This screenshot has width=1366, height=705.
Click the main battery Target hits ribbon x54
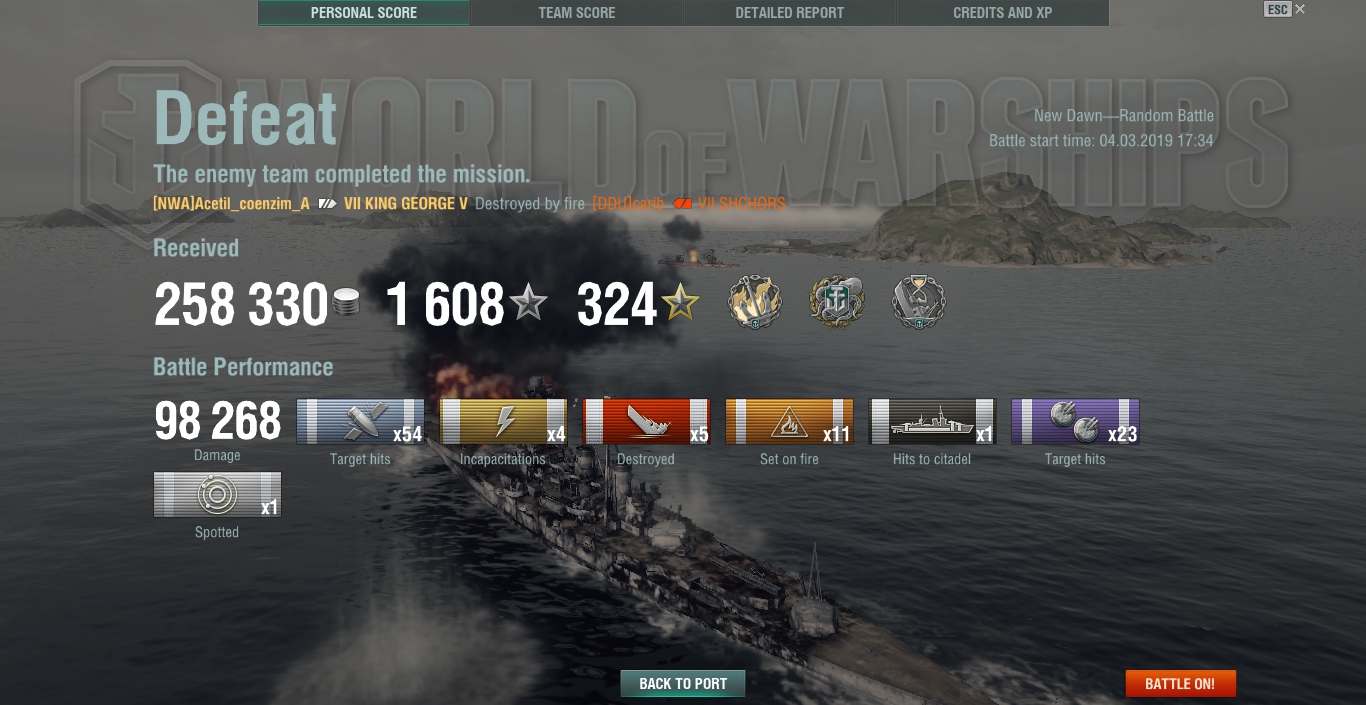[360, 421]
